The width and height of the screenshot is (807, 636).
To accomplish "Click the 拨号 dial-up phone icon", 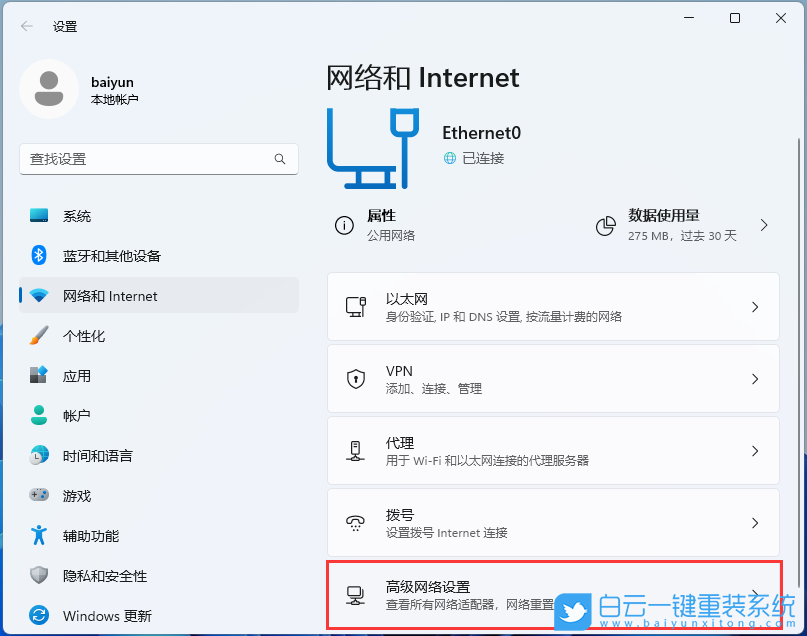I will pyautogui.click(x=356, y=522).
